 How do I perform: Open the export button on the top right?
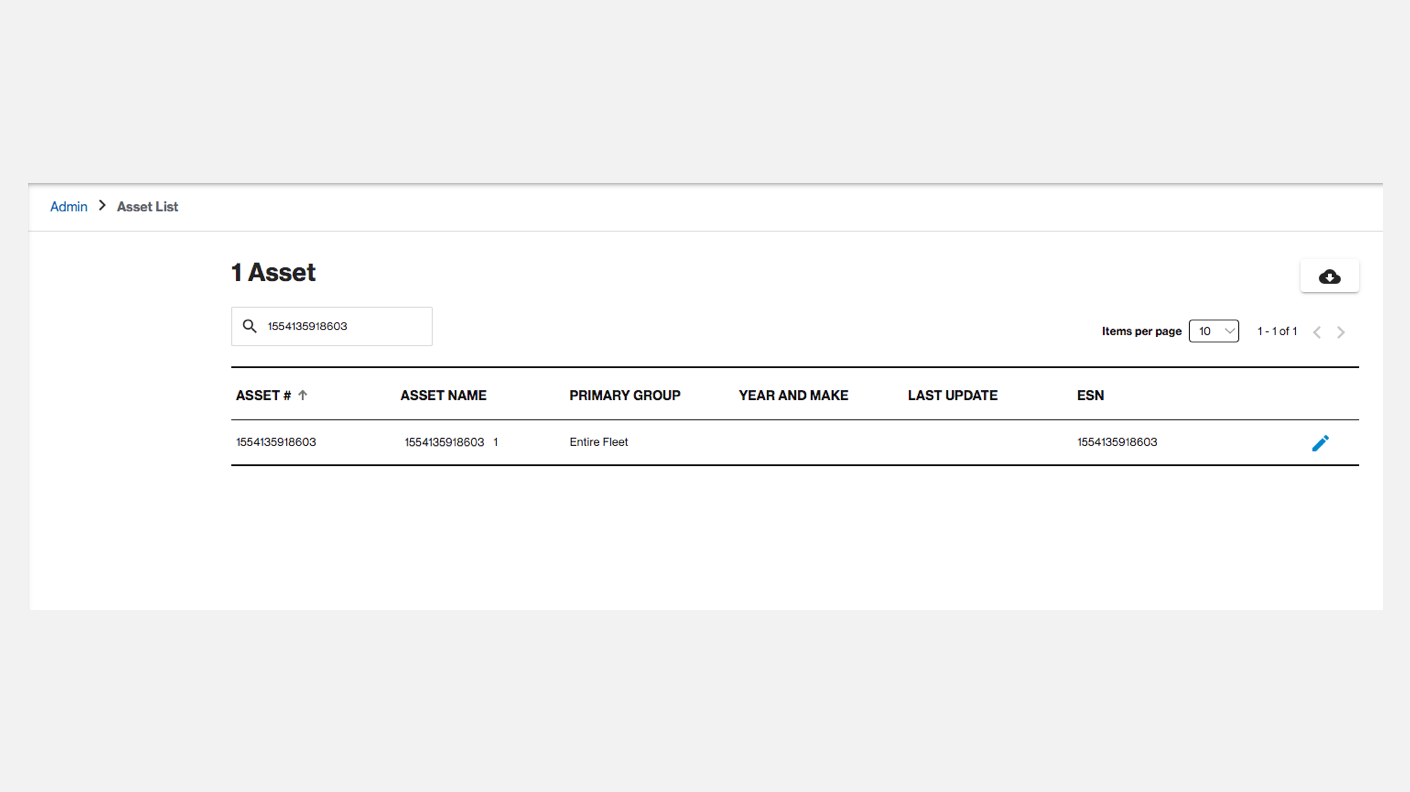(1329, 275)
